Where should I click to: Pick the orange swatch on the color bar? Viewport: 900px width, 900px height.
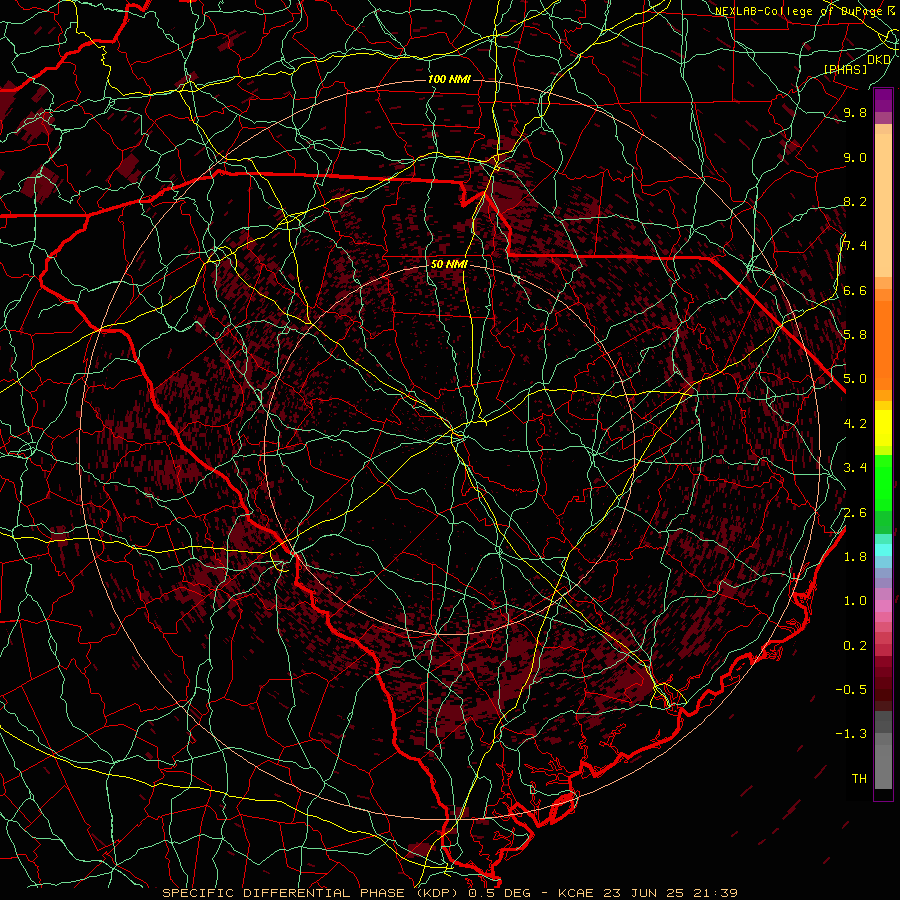[x=883, y=344]
